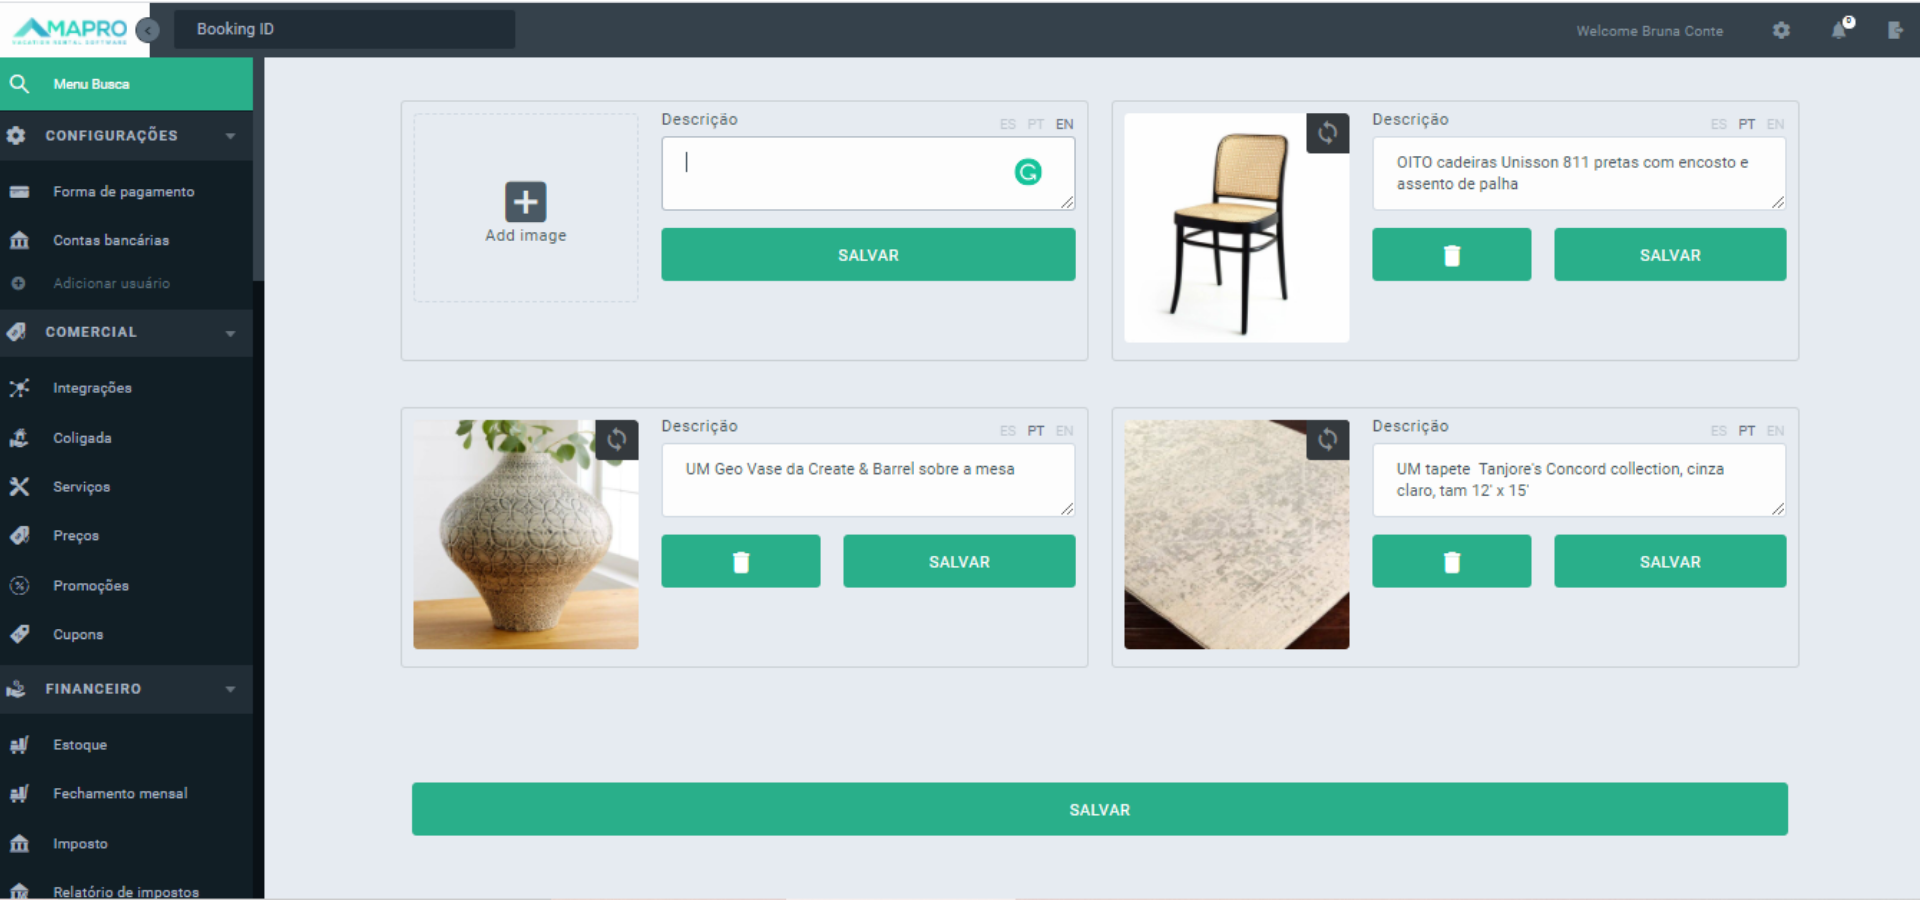Click the refresh icon on vase image
This screenshot has height=900, width=1920.
(x=616, y=440)
